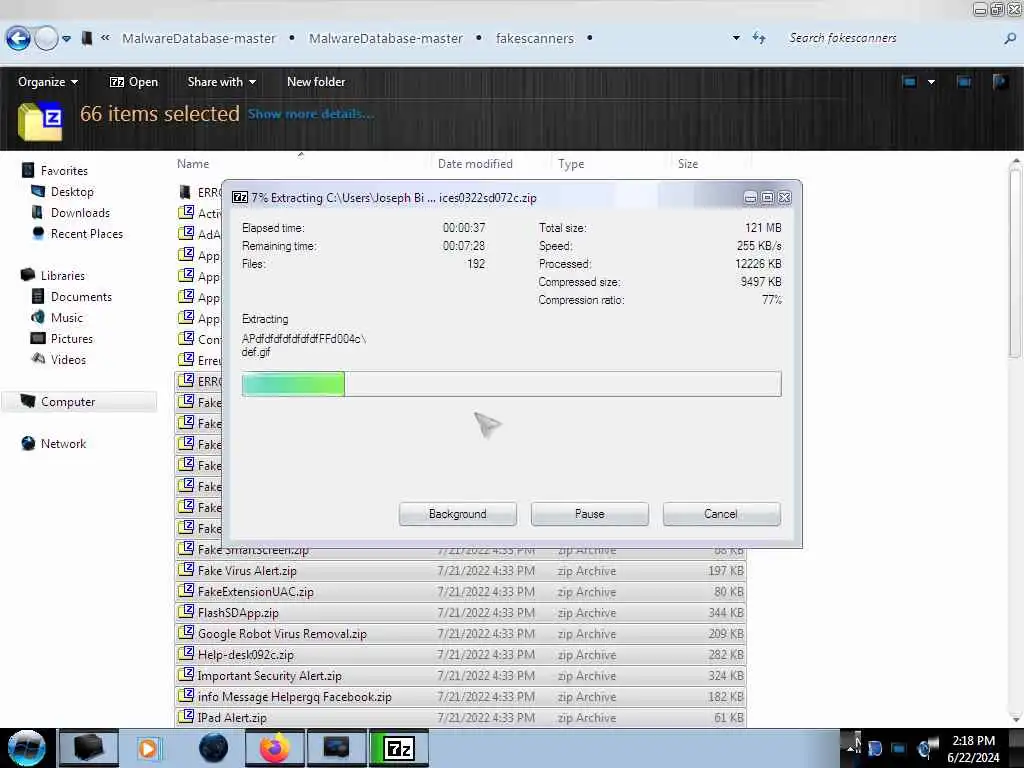Click fakescanners in the address bar

pos(535,39)
